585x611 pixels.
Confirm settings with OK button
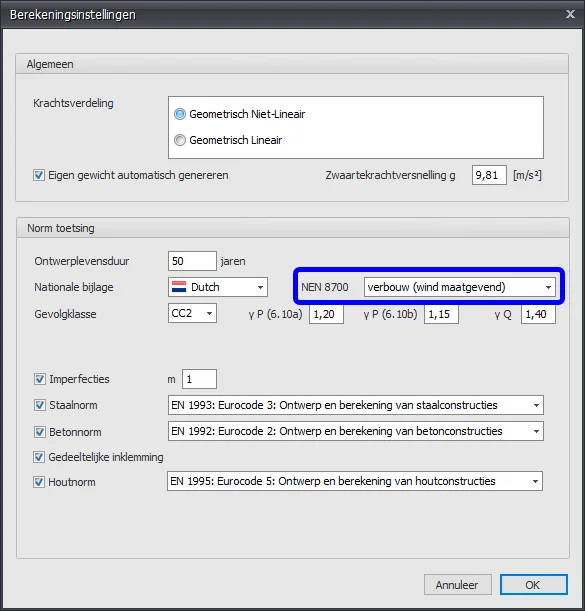tap(534, 585)
